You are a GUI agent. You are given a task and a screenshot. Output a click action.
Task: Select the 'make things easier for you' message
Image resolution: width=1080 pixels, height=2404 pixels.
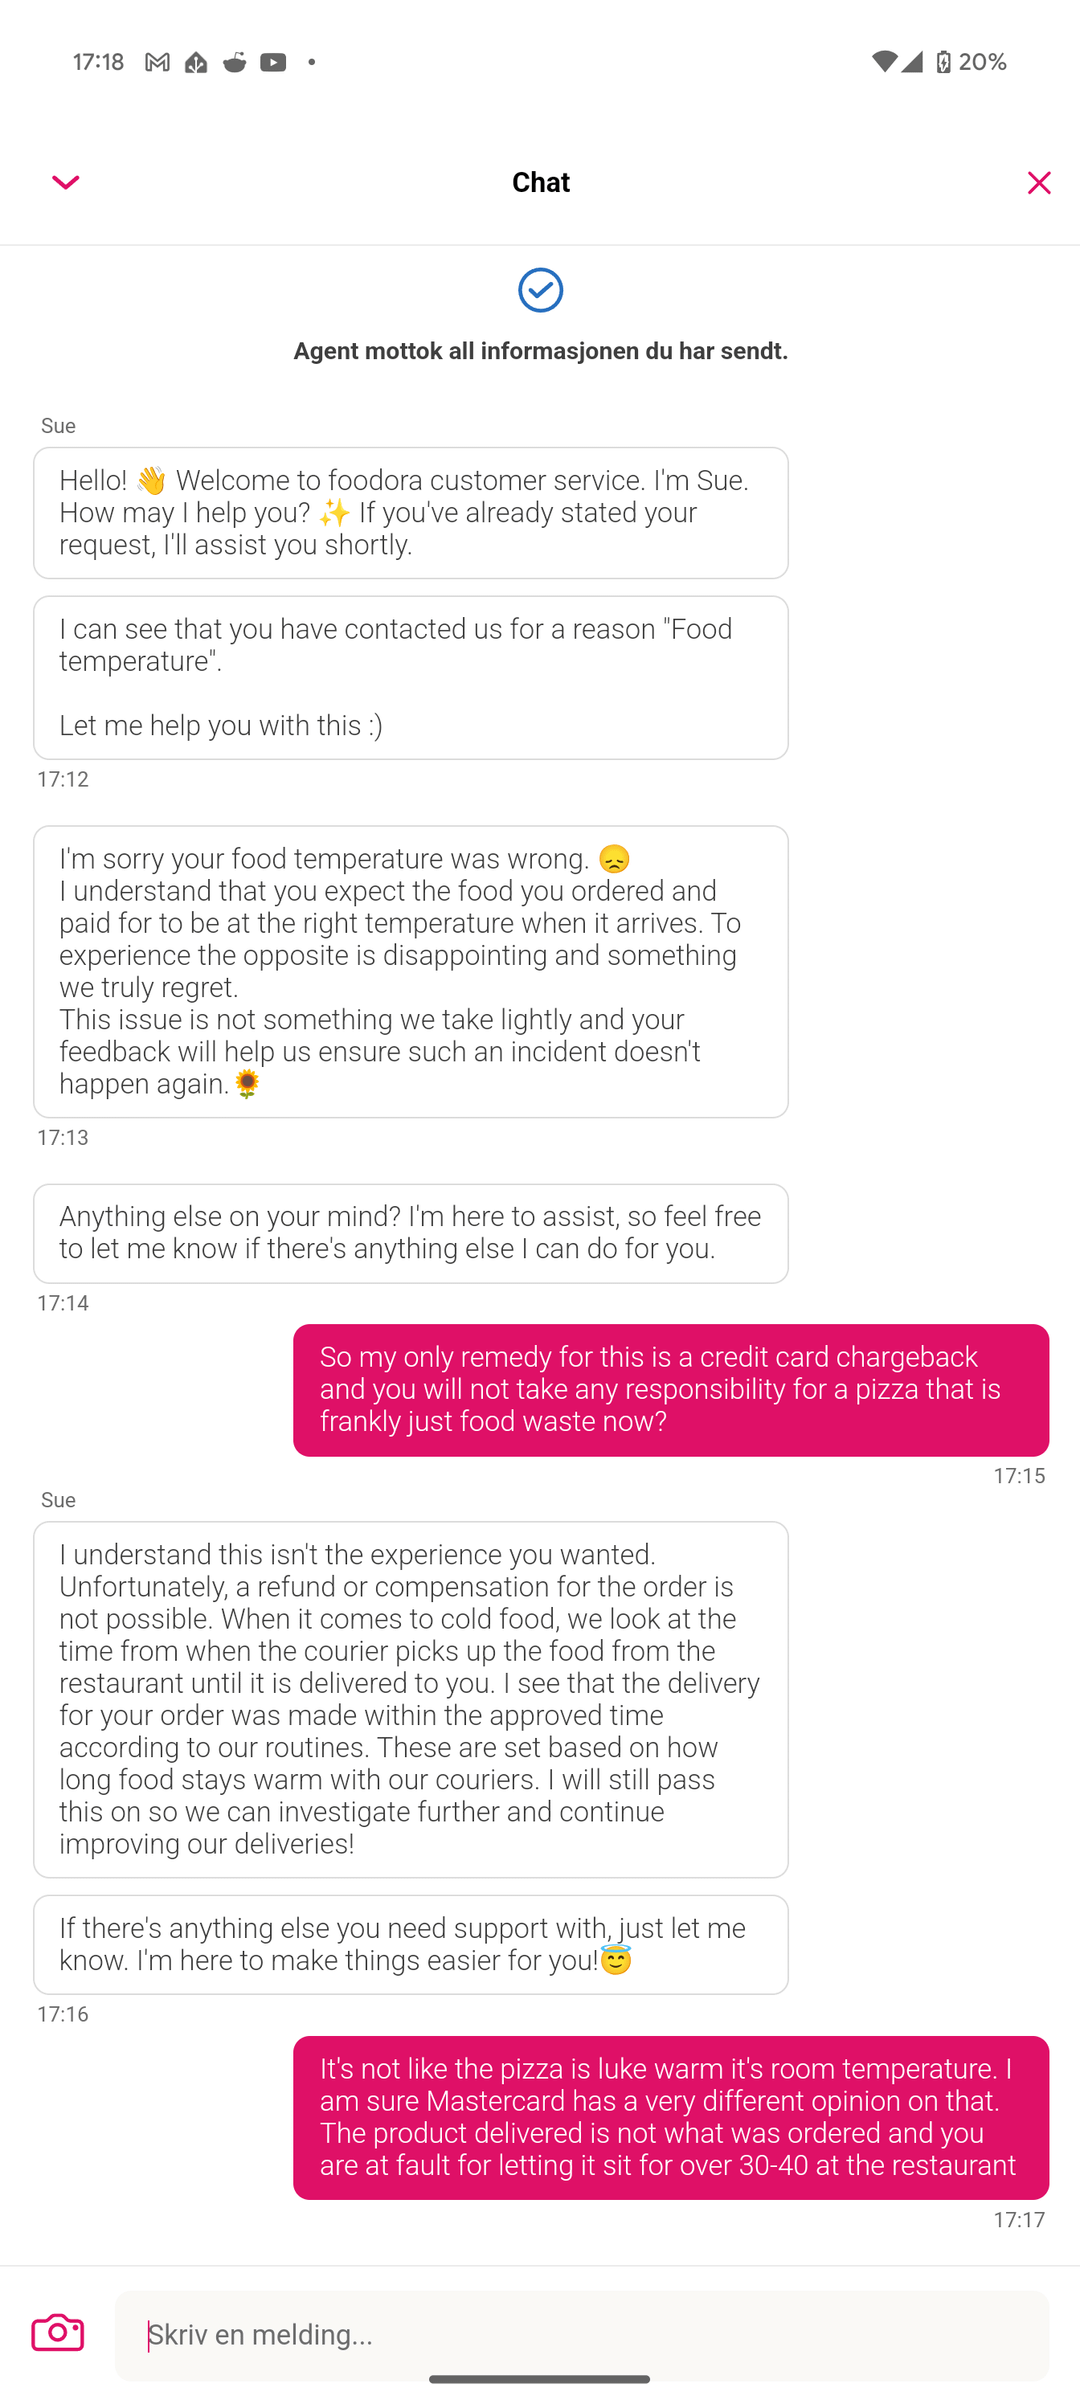[411, 1945]
